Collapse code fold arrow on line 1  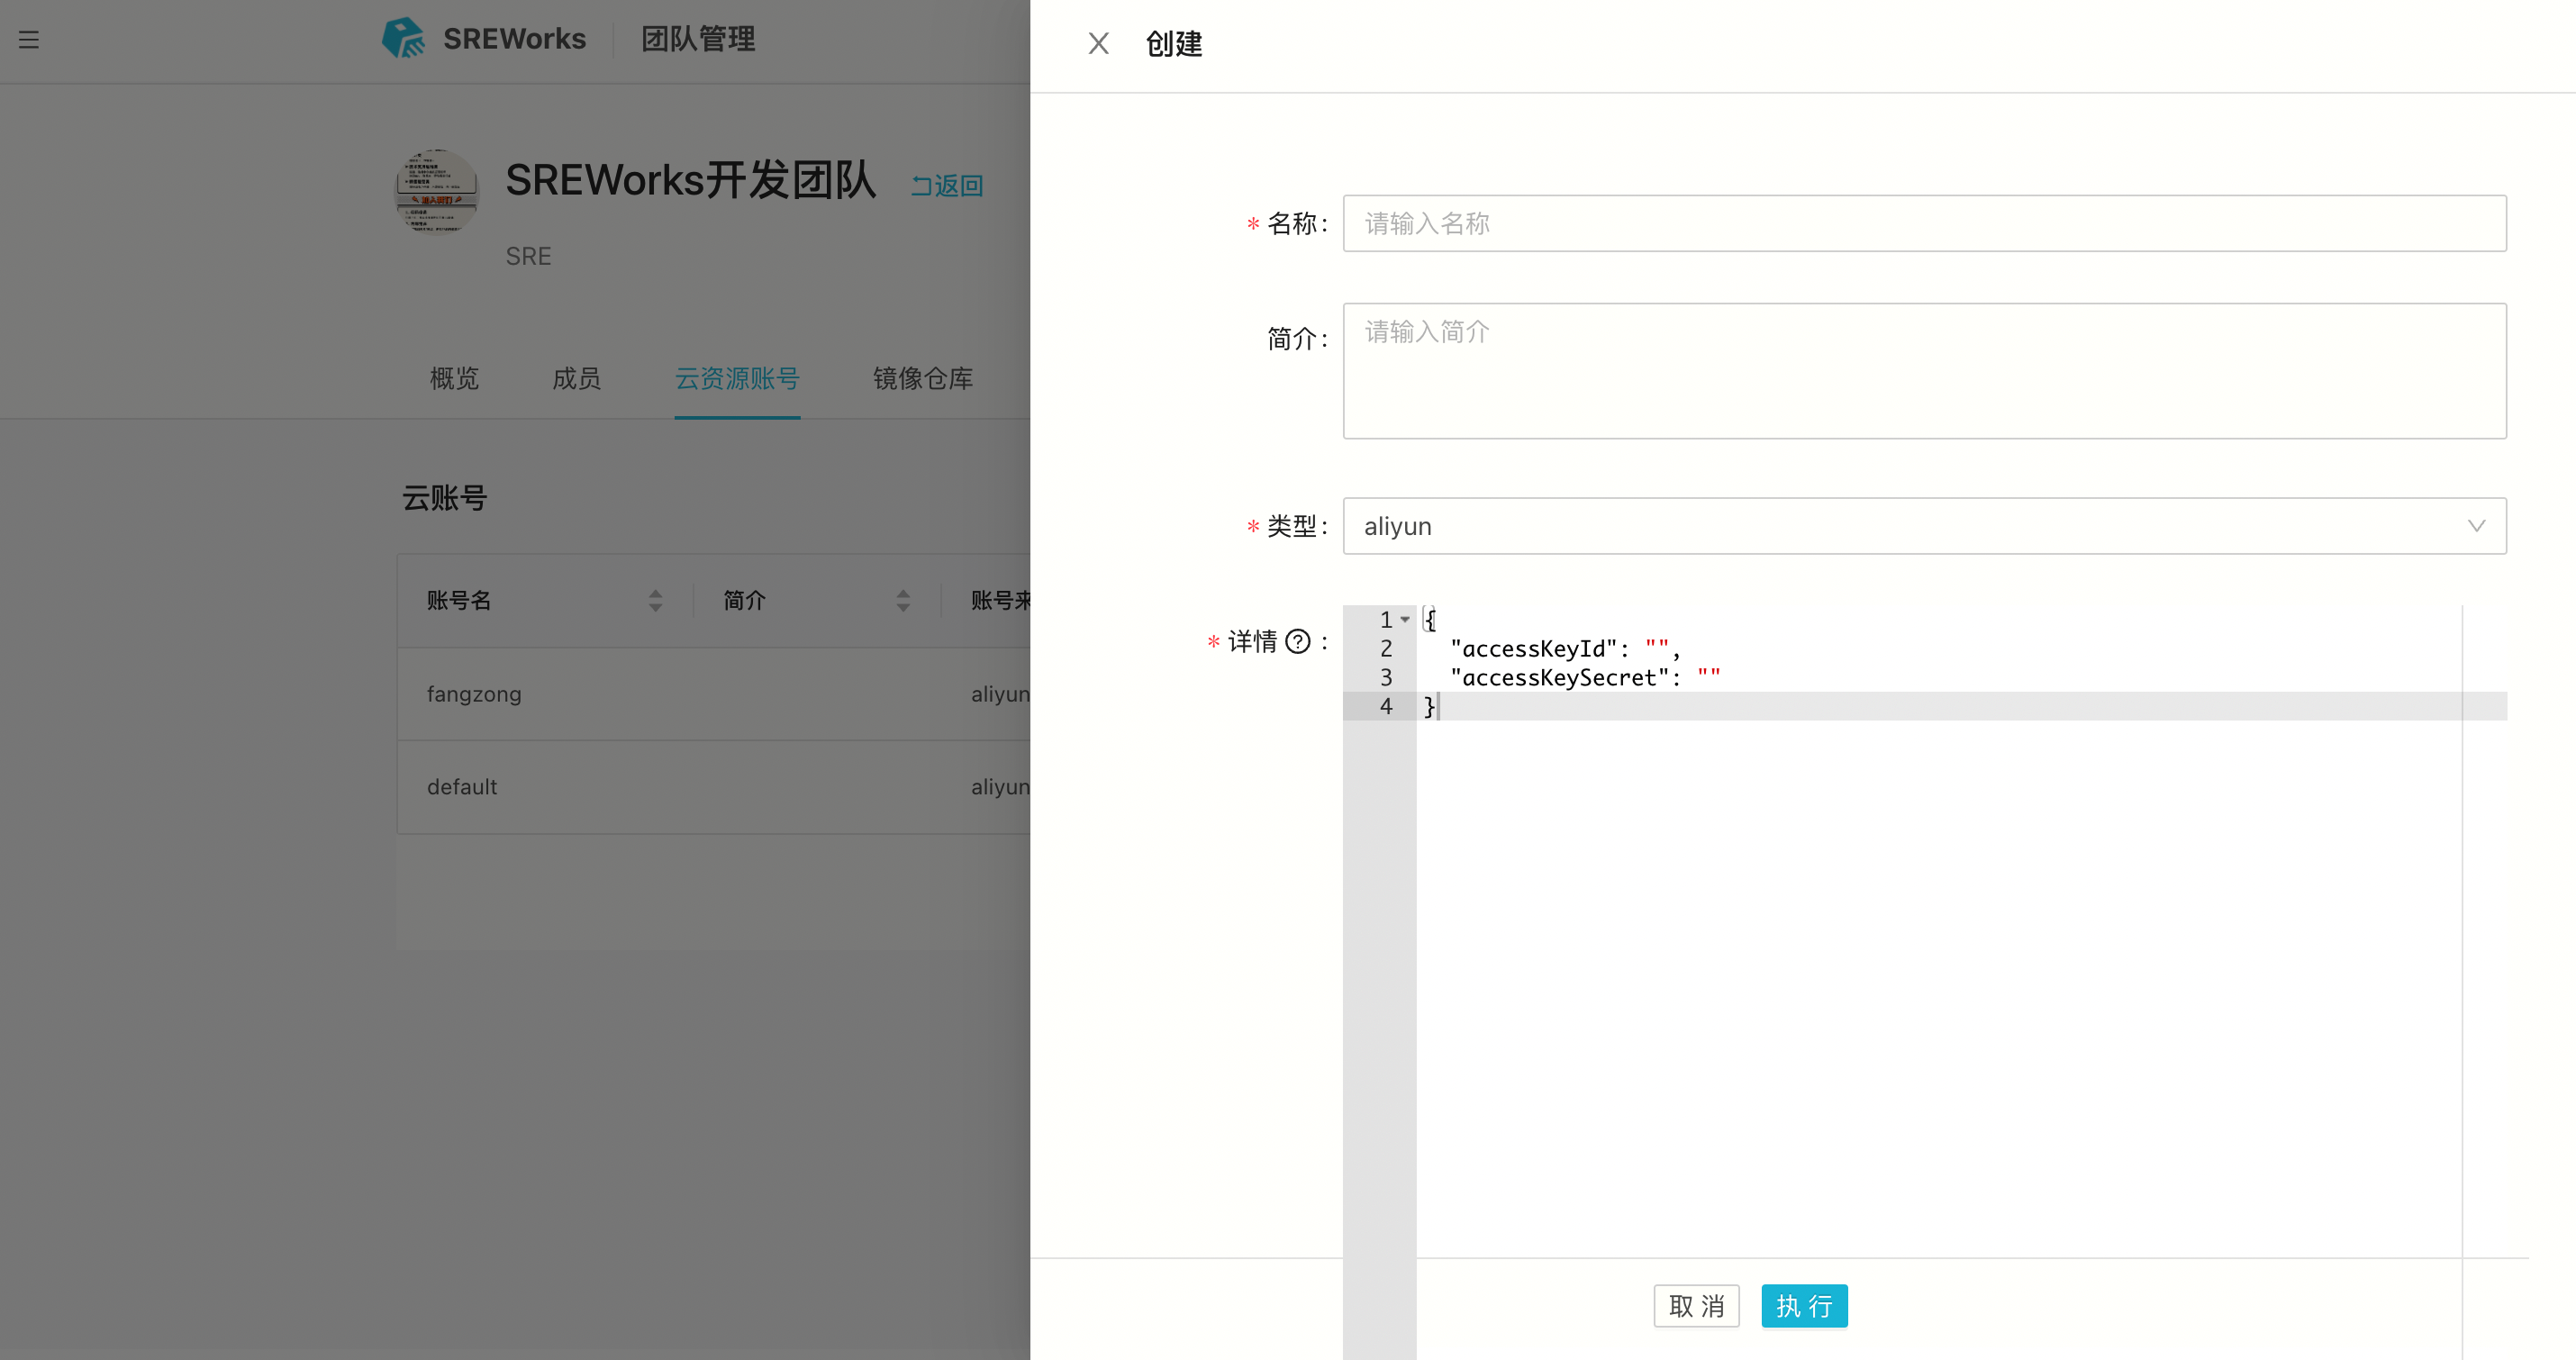(x=1405, y=620)
